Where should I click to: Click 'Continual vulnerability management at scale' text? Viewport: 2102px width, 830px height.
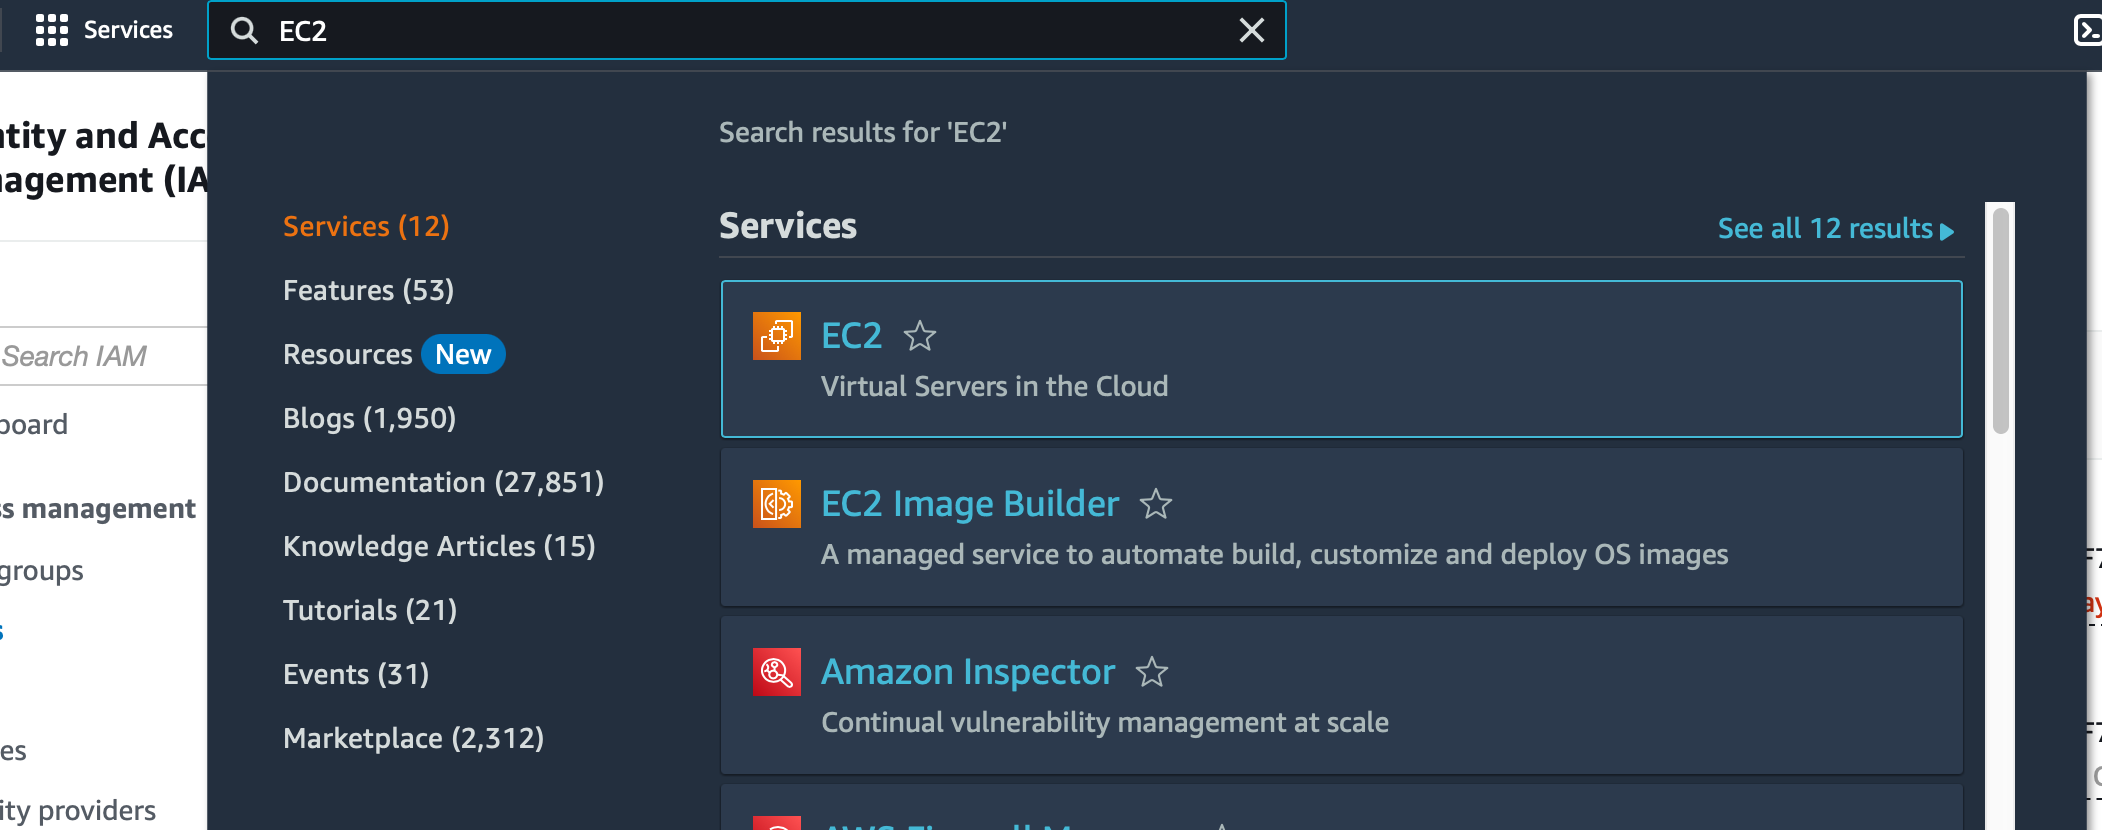pyautogui.click(x=1105, y=722)
